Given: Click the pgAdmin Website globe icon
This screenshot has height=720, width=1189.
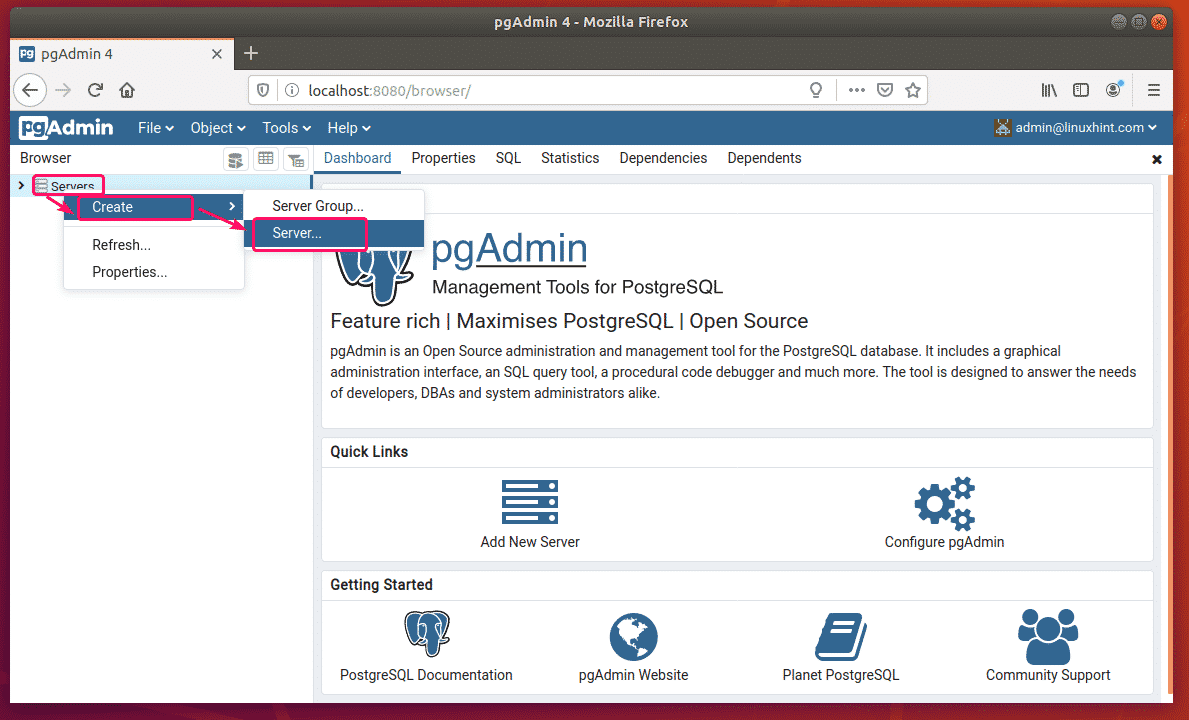Looking at the screenshot, I should [633, 637].
